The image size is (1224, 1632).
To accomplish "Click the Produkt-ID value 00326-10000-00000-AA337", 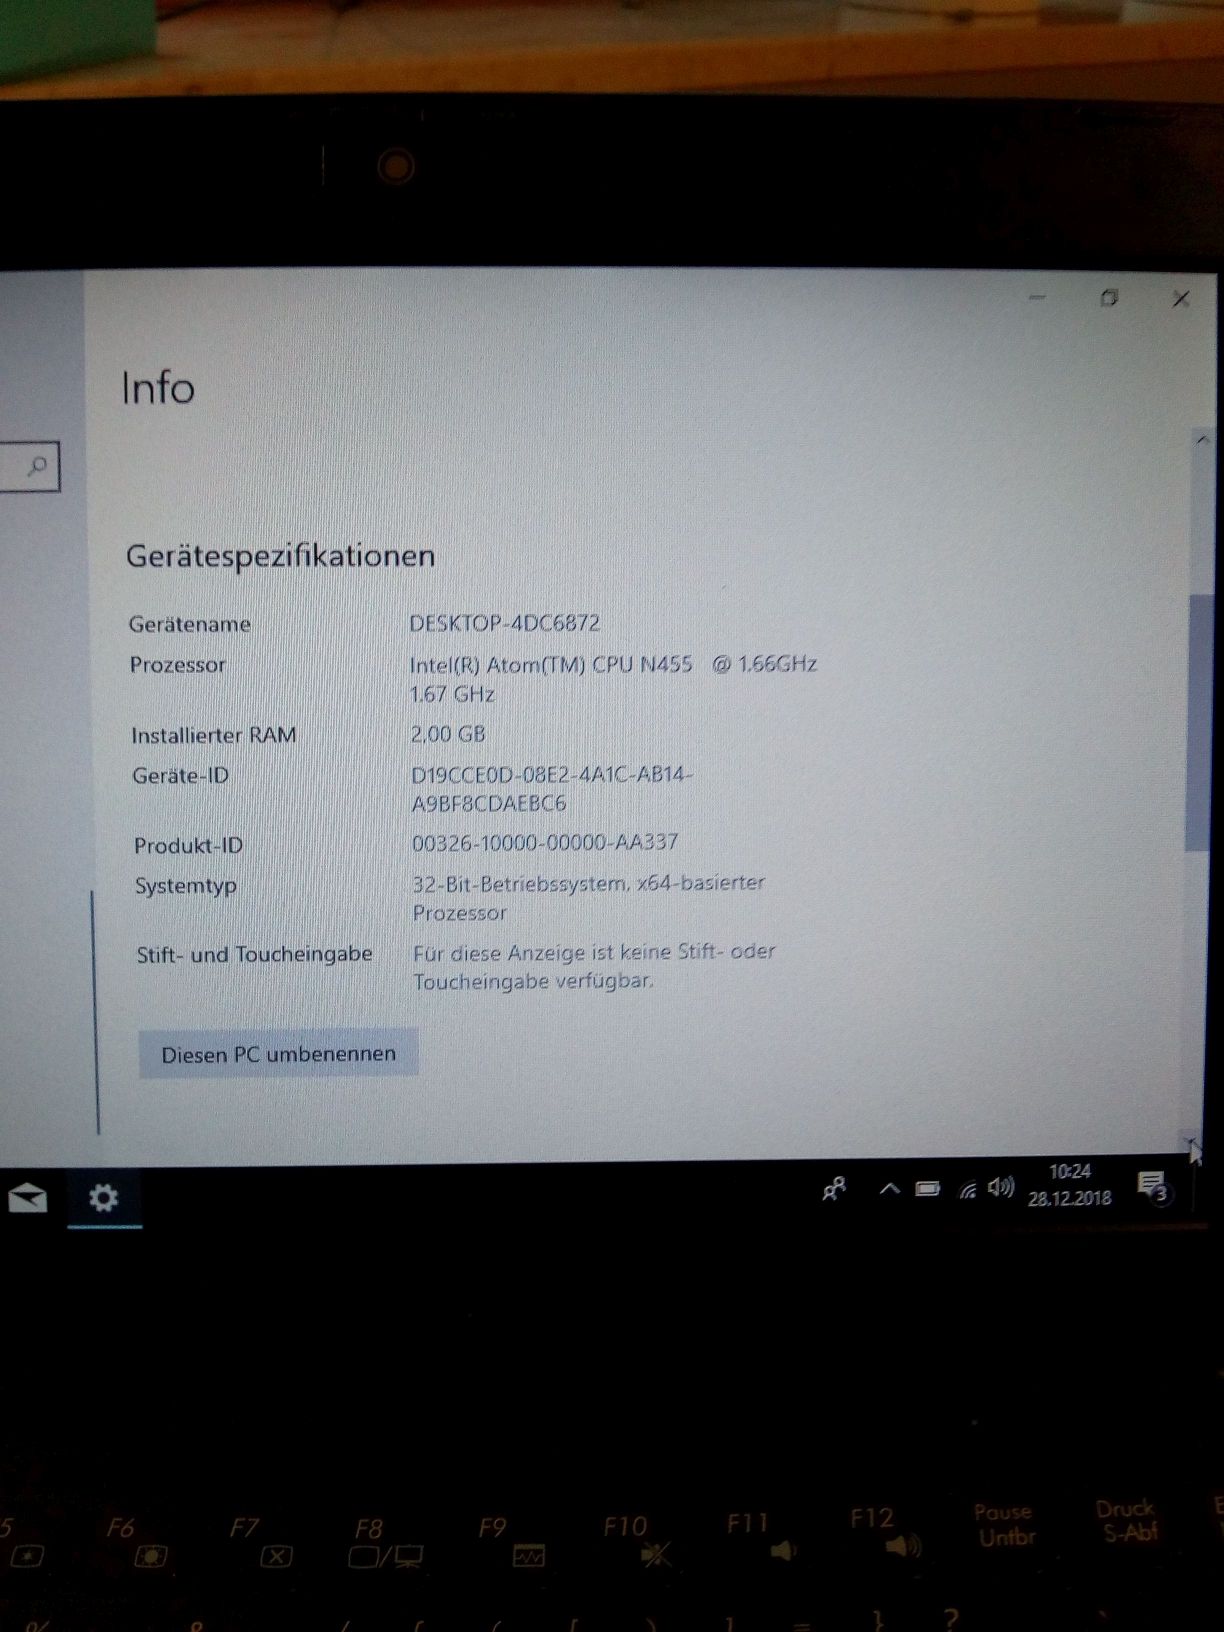I will (x=545, y=843).
